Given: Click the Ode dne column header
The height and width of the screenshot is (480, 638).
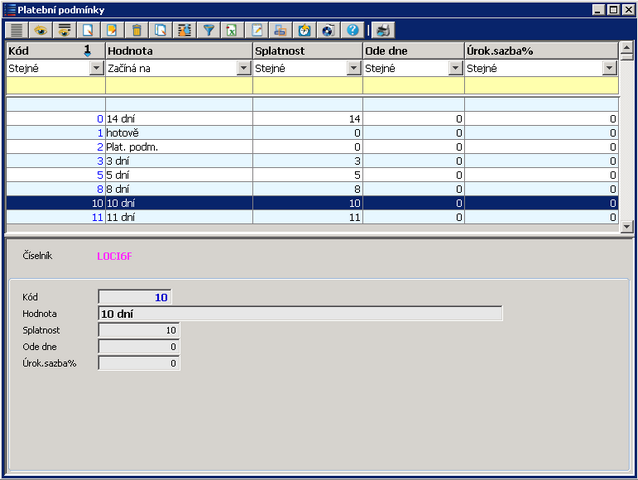Looking at the screenshot, I should click(412, 50).
